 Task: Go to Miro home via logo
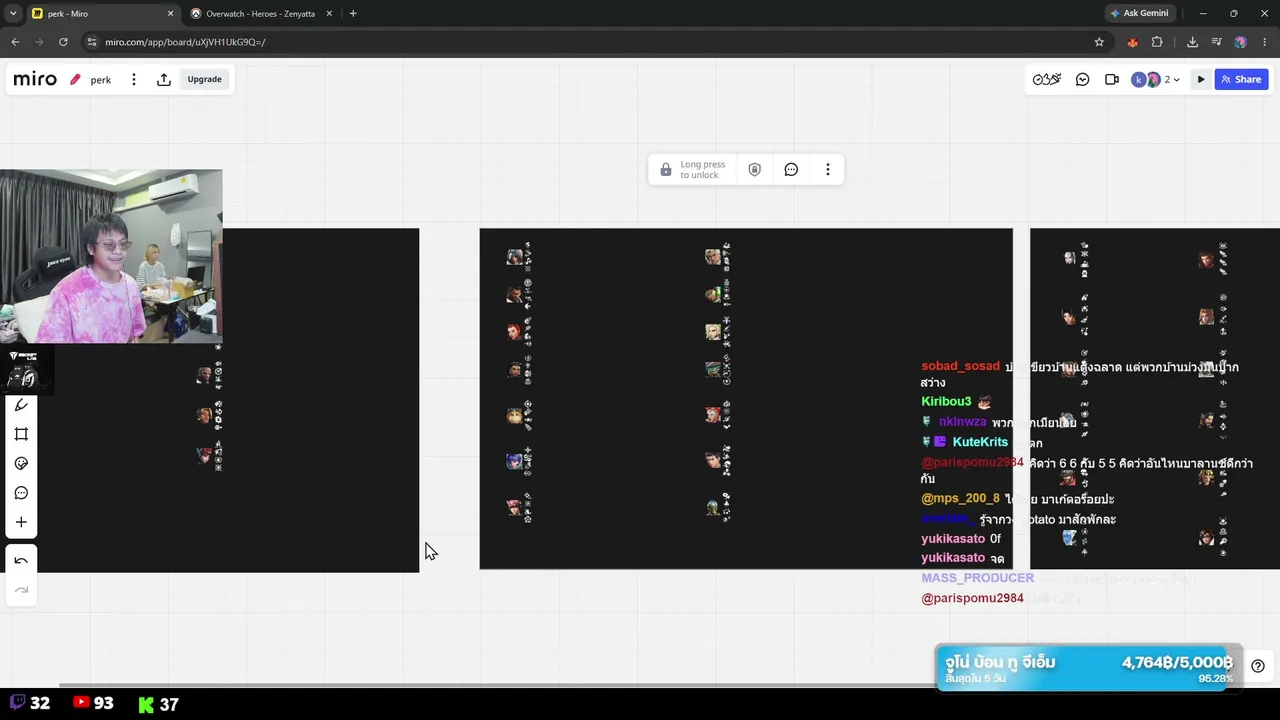coord(35,79)
